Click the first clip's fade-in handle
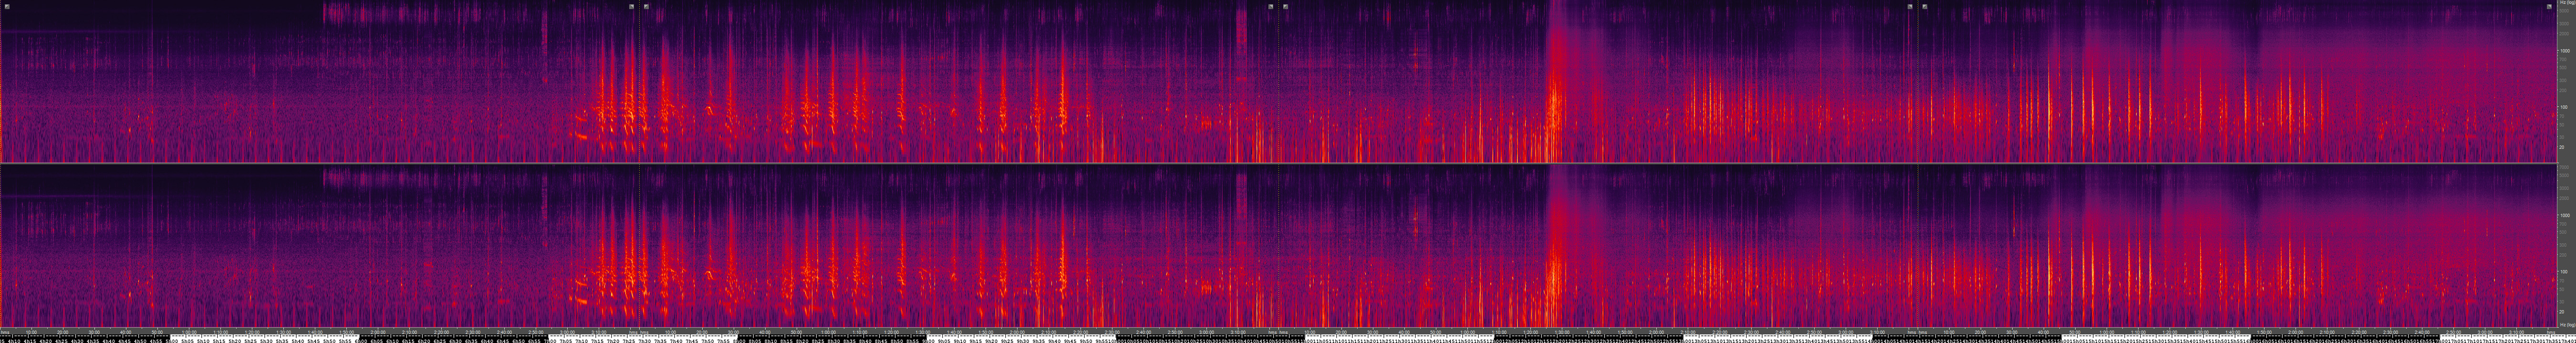Image resolution: width=2576 pixels, height=343 pixels. coord(7,6)
